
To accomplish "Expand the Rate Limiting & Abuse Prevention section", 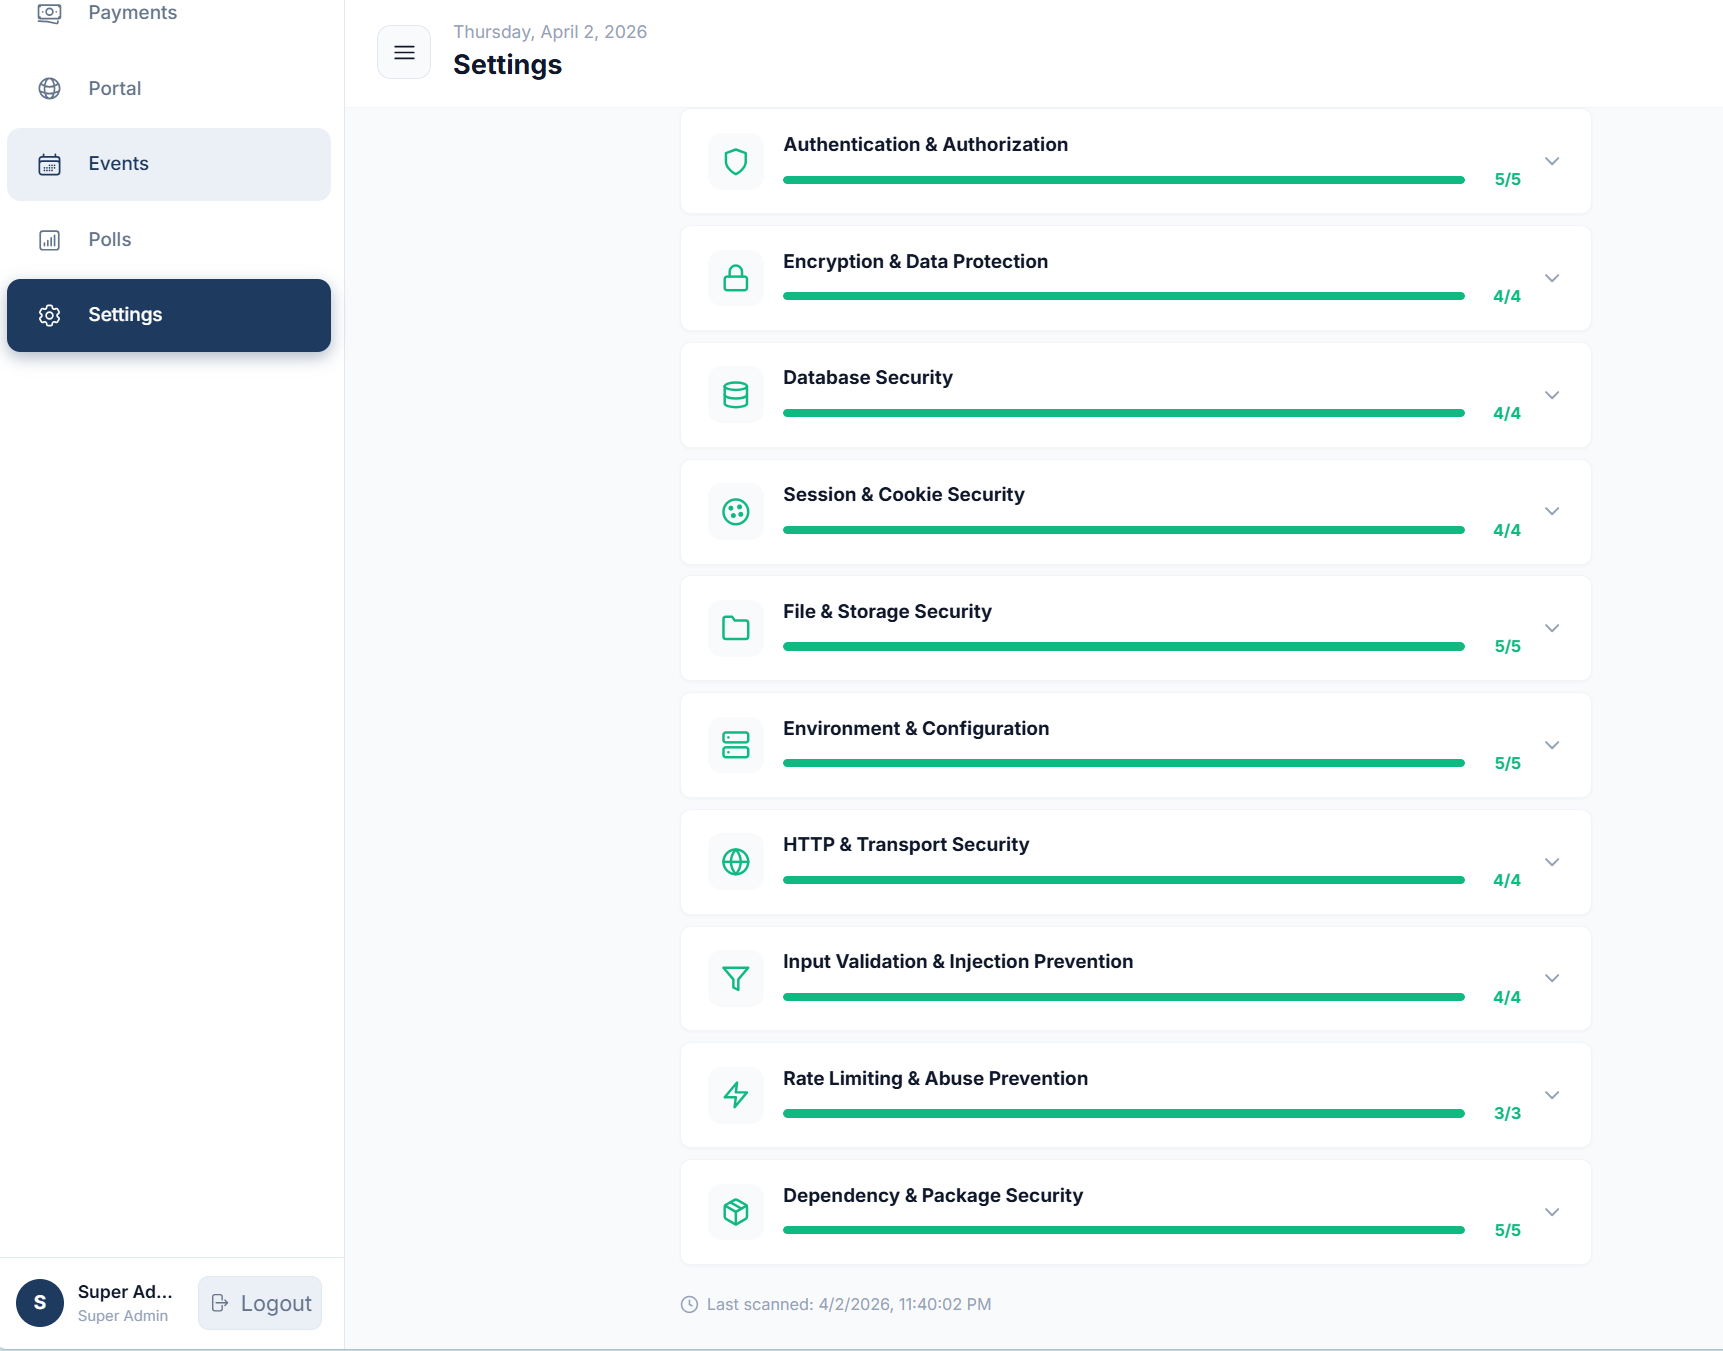I will (1552, 1095).
